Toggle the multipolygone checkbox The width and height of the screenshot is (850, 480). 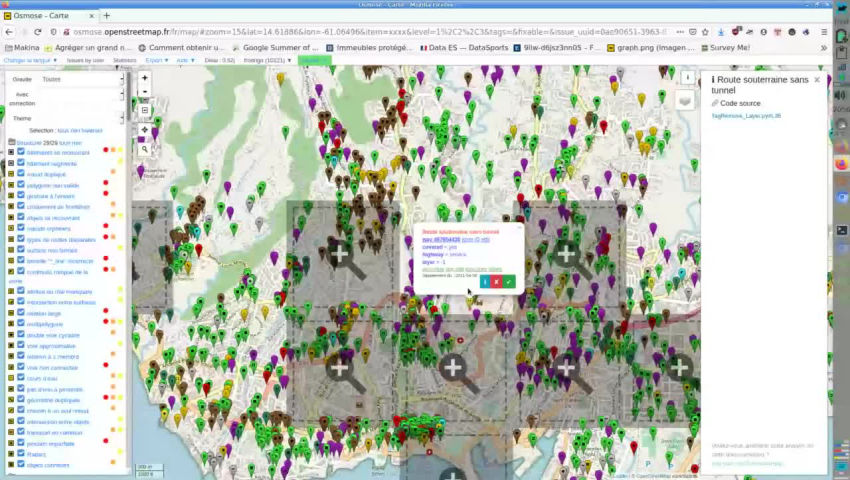tap(21, 324)
